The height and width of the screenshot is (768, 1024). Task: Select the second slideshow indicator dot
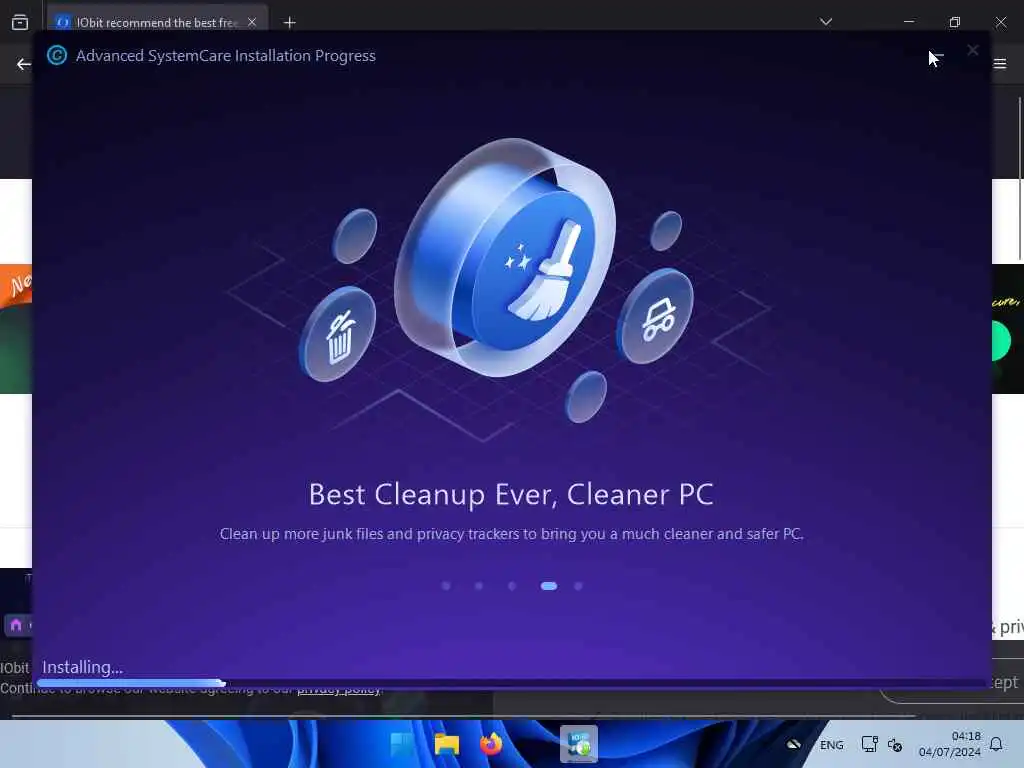pos(479,586)
